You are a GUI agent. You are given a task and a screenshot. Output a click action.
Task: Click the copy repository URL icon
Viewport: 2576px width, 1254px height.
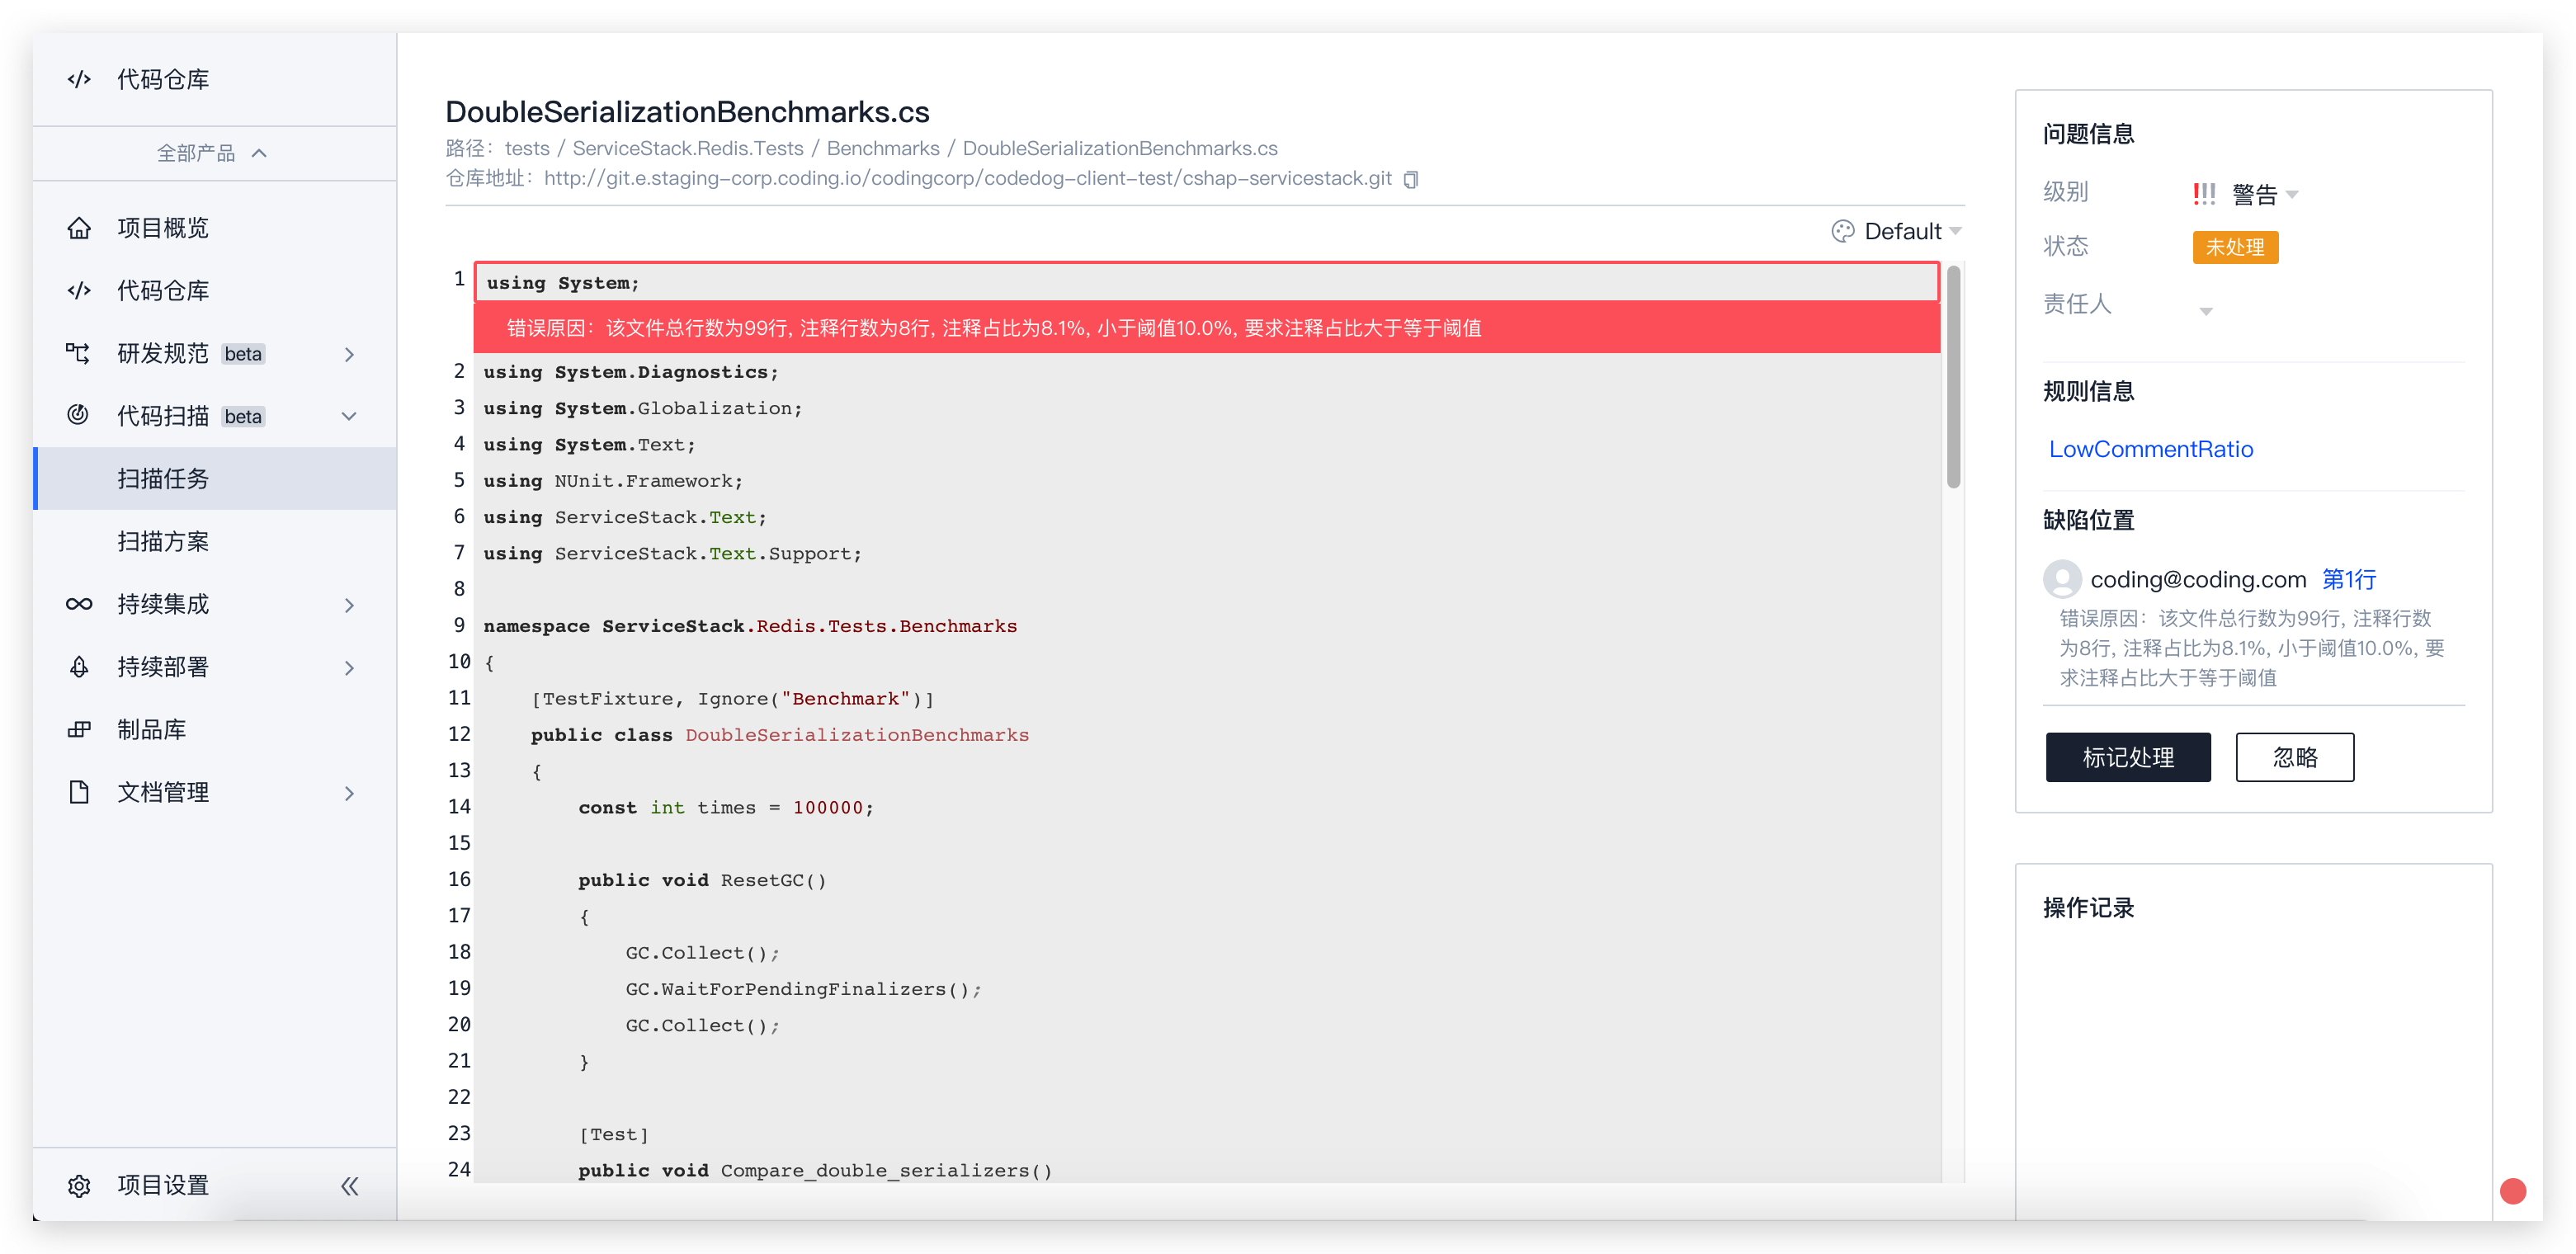pos(1410,179)
